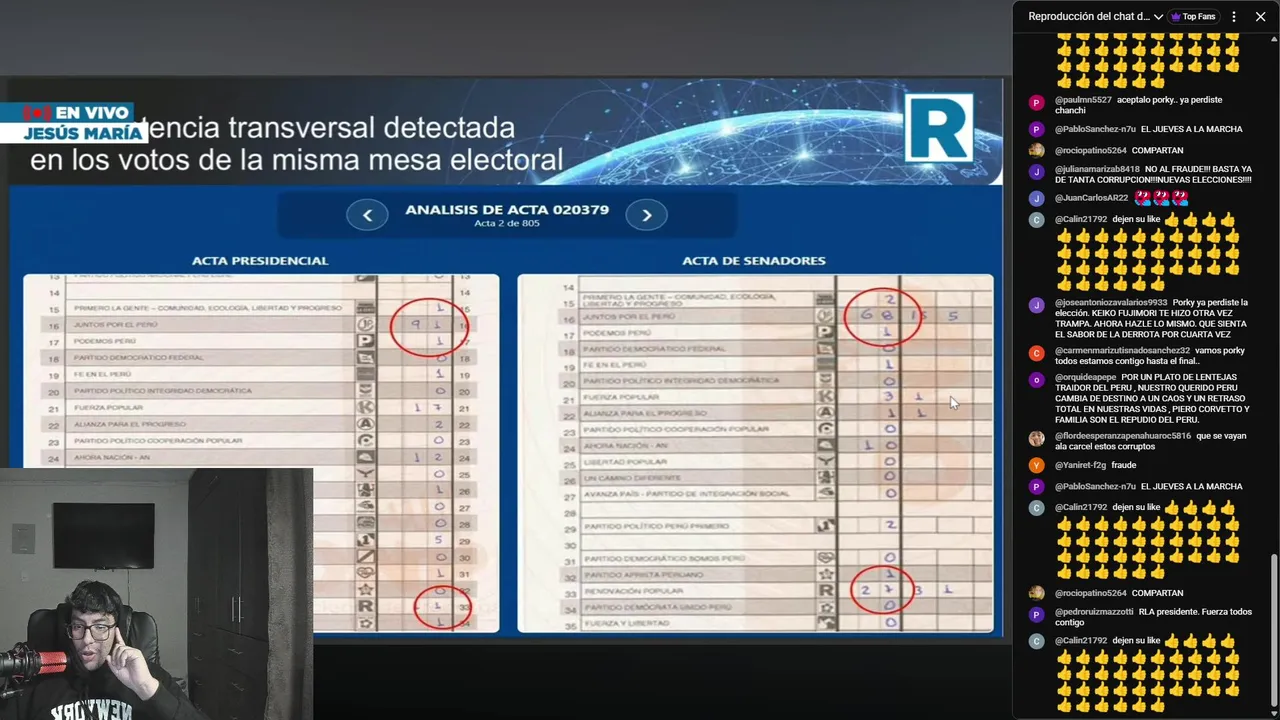Click the streamer webcam overlay
This screenshot has width=1280, height=720.
click(156, 593)
